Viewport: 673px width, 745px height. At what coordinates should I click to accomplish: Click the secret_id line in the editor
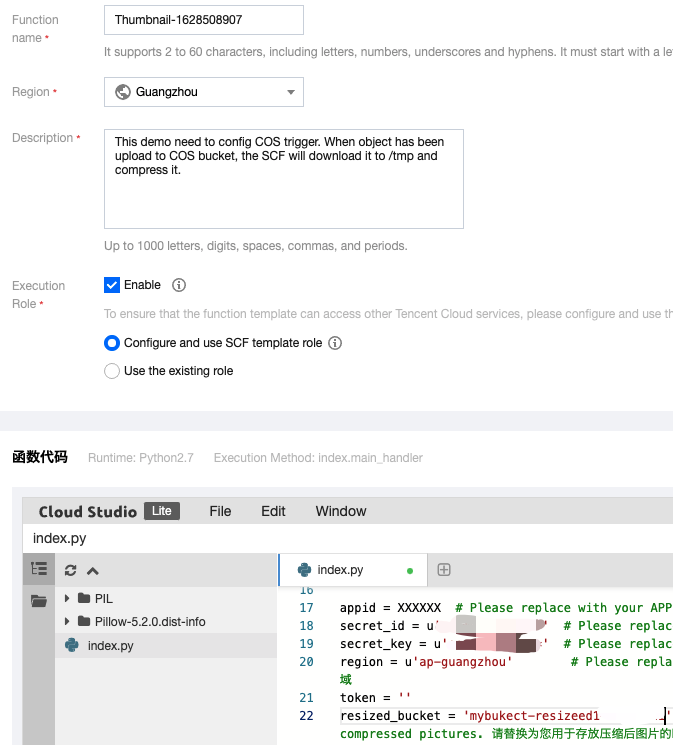[506, 626]
